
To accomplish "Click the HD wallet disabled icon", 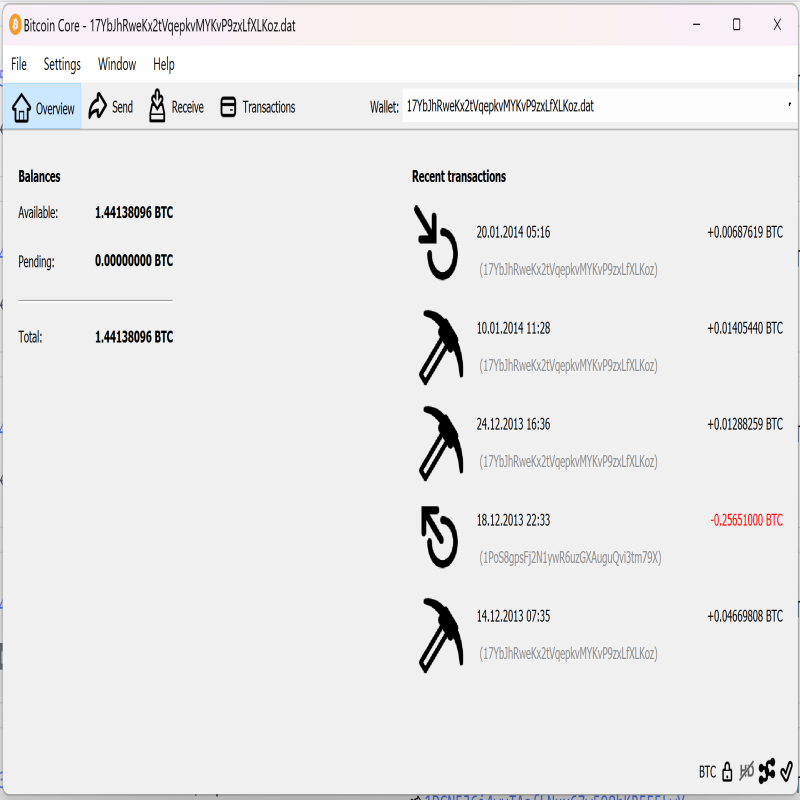I will [746, 771].
